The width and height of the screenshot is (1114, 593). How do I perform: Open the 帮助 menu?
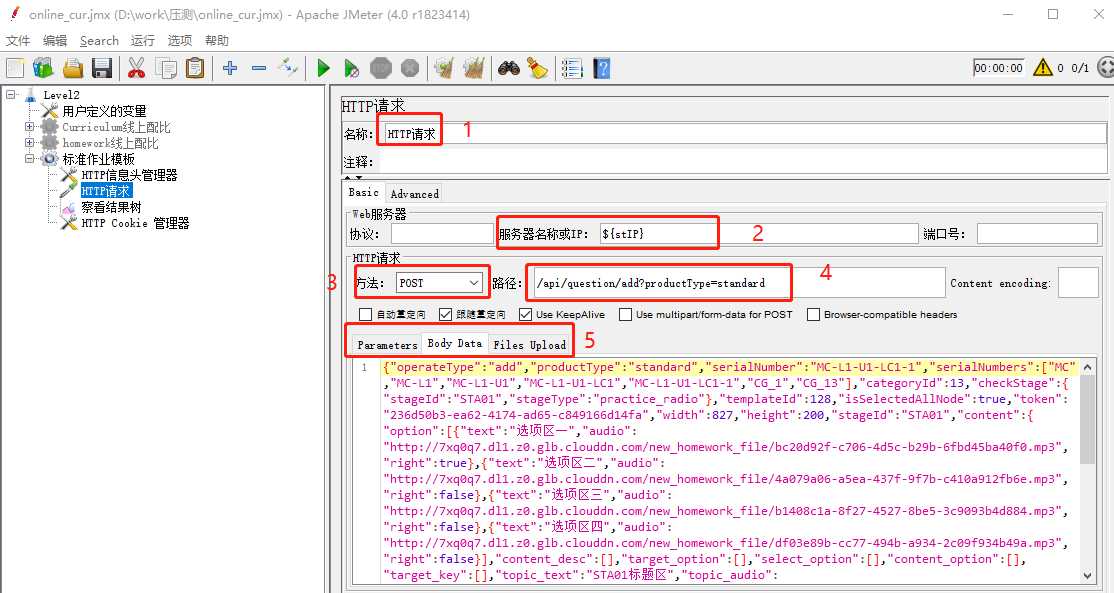point(217,40)
